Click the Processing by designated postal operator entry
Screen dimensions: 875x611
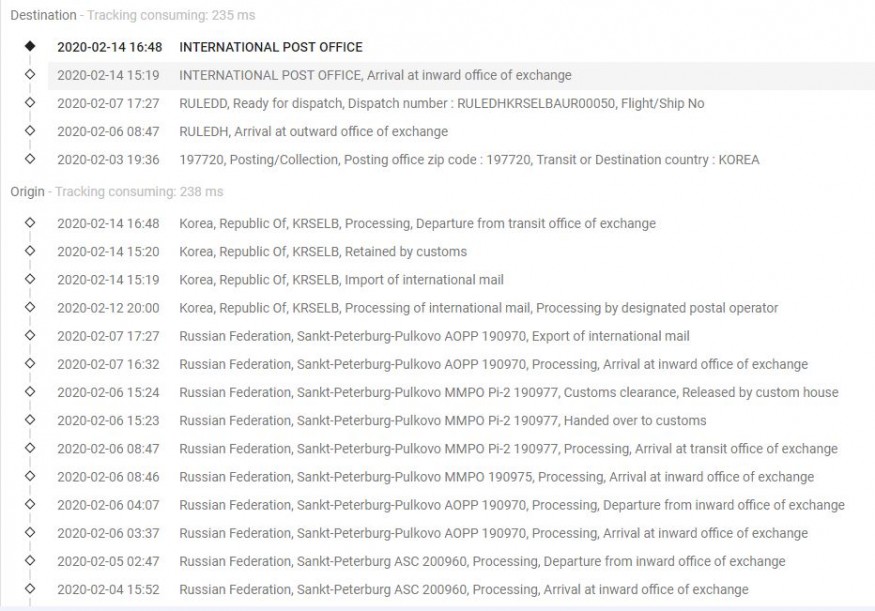click(x=478, y=307)
